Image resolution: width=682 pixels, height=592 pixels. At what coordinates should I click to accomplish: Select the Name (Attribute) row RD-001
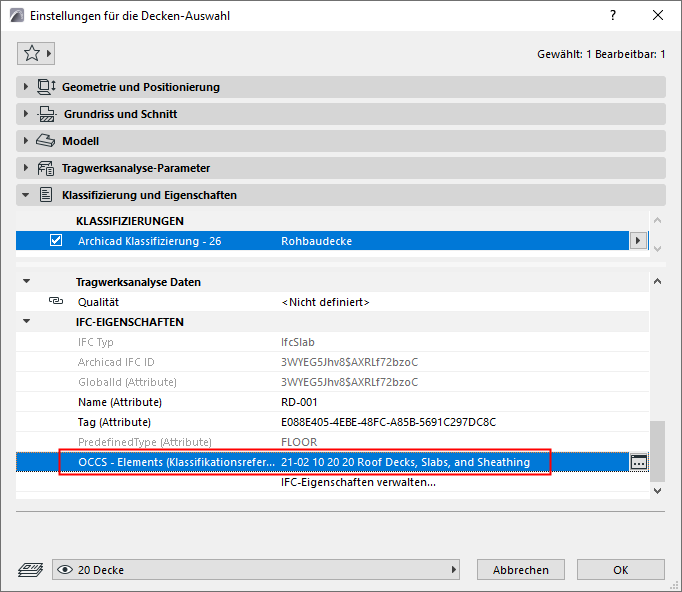pyautogui.click(x=332, y=402)
